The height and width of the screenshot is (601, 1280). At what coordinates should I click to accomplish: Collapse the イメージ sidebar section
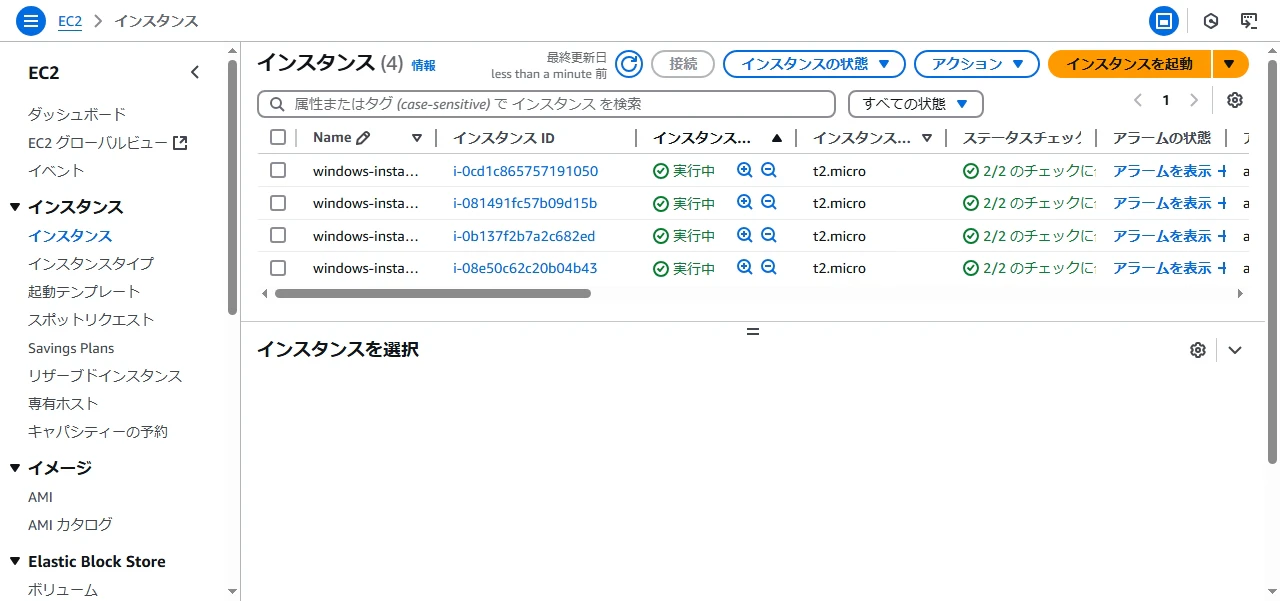click(15, 468)
